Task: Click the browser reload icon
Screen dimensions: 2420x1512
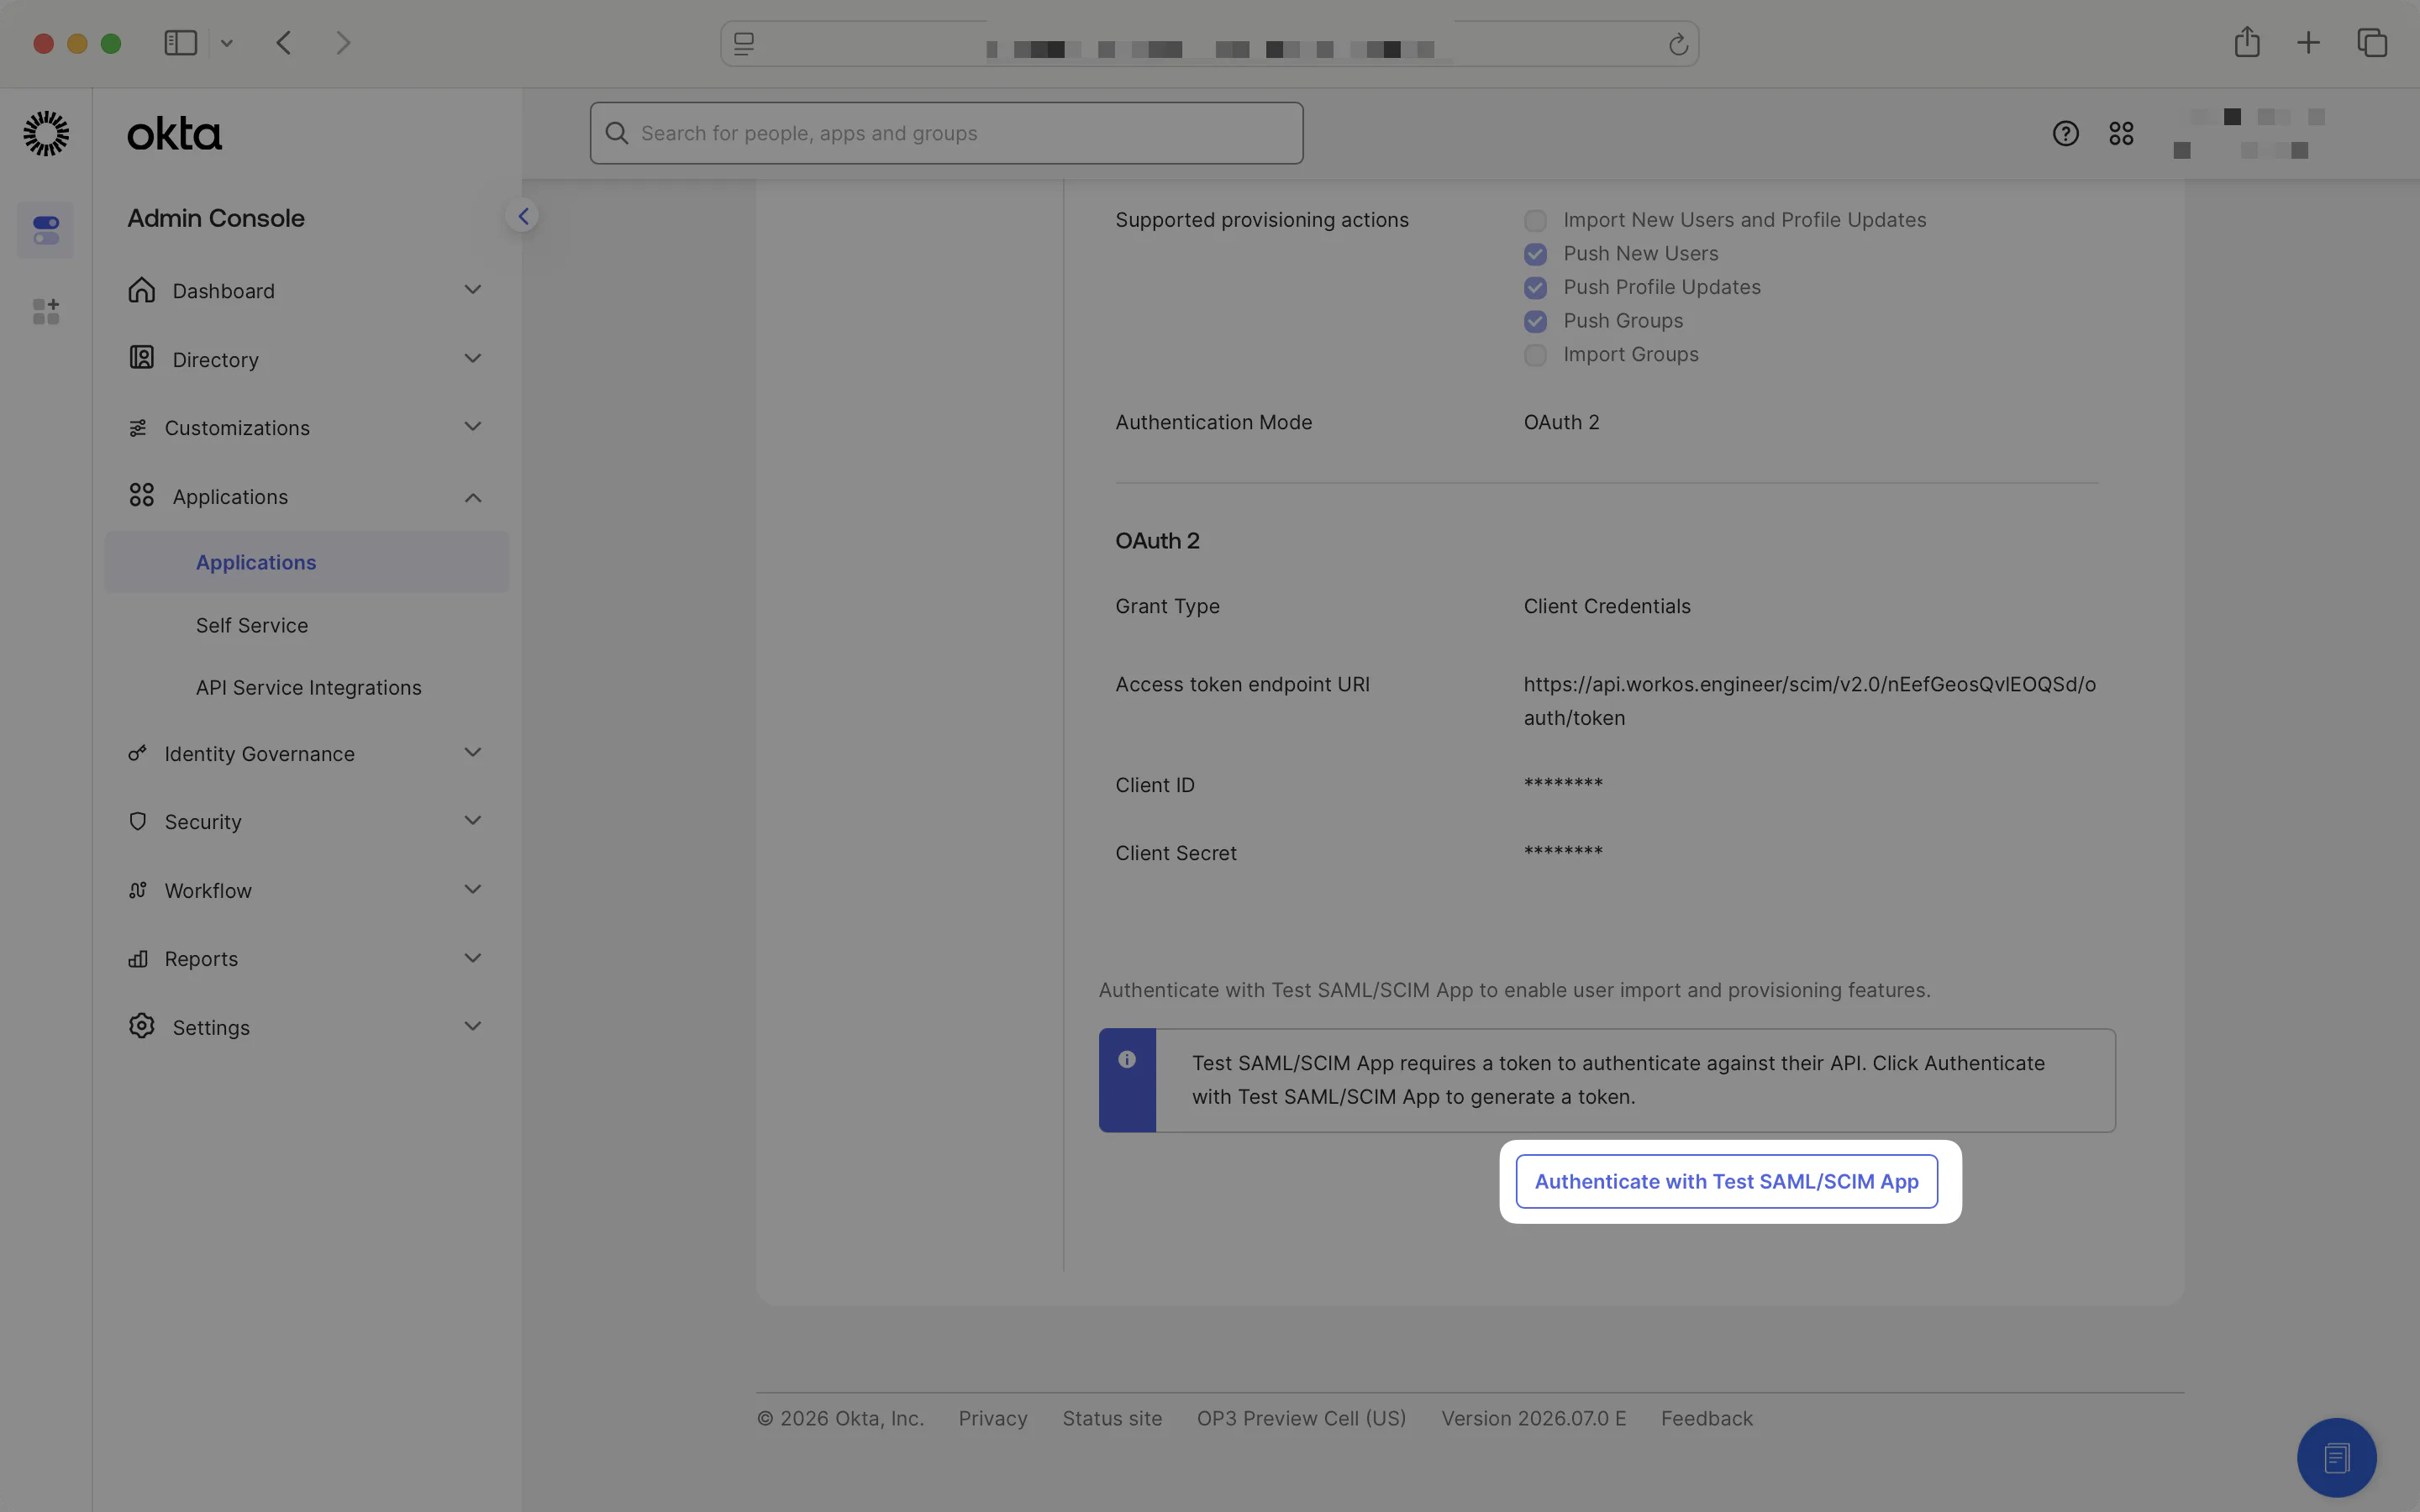Action: click(x=1678, y=44)
